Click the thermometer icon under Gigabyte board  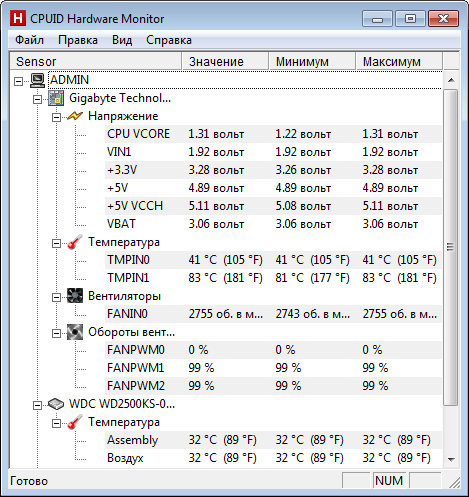tap(75, 242)
